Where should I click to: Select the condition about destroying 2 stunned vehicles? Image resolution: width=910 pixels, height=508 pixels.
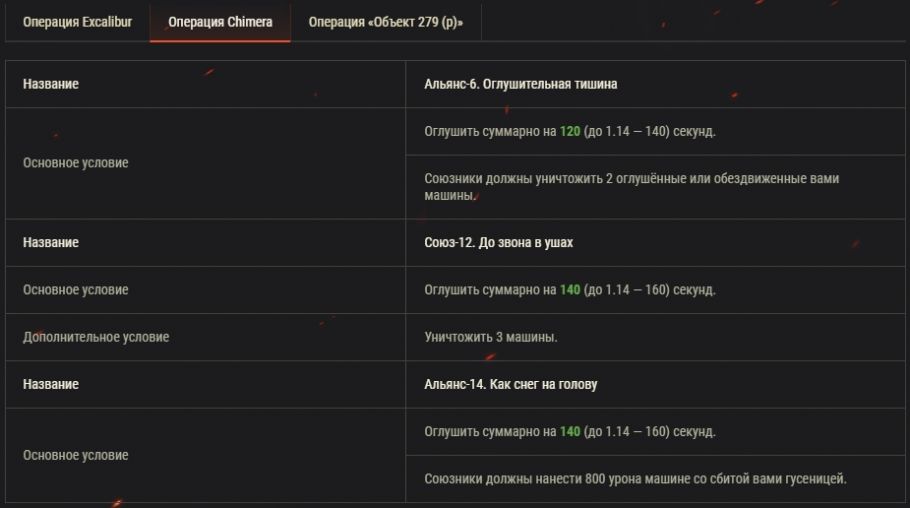click(x=631, y=187)
